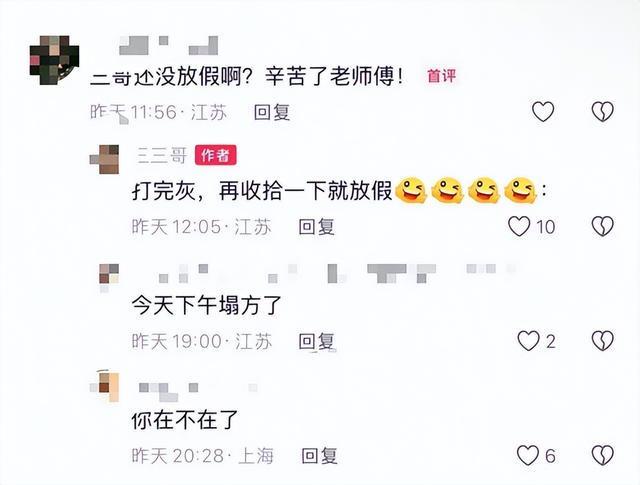The image size is (640, 485).
Task: Dislike the 11:56 comment with the broken heart
Action: click(603, 111)
